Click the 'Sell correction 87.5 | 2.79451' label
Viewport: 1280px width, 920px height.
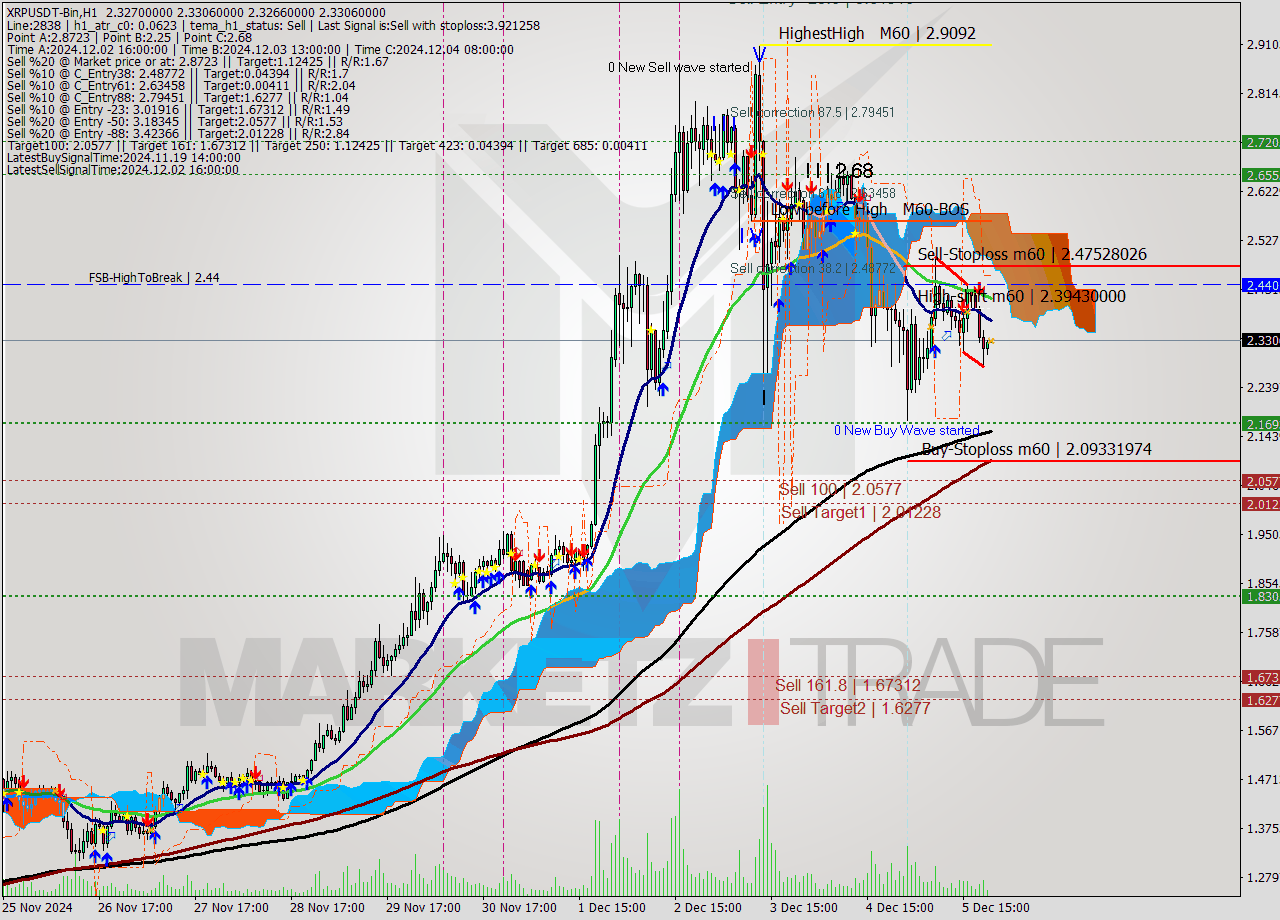click(812, 112)
